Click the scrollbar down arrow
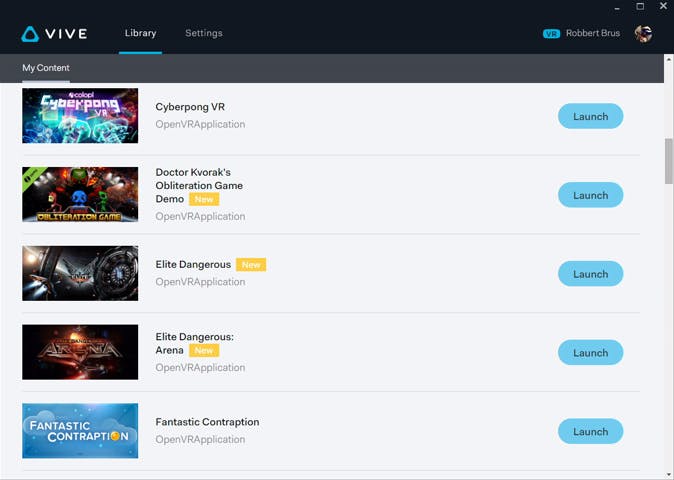Viewport: 674px width, 480px height. (669, 474)
